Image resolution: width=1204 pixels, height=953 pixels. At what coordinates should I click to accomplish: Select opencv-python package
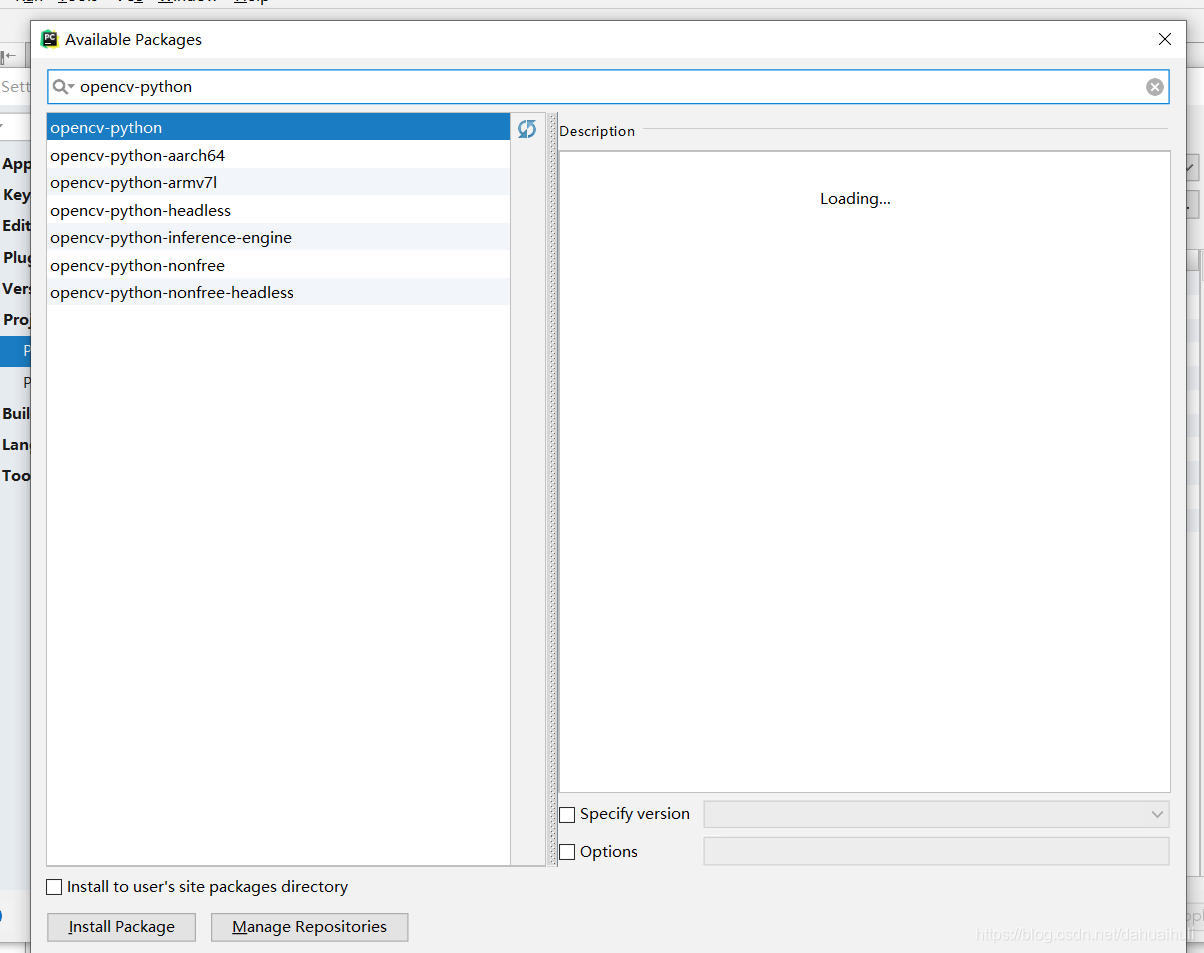(x=278, y=127)
